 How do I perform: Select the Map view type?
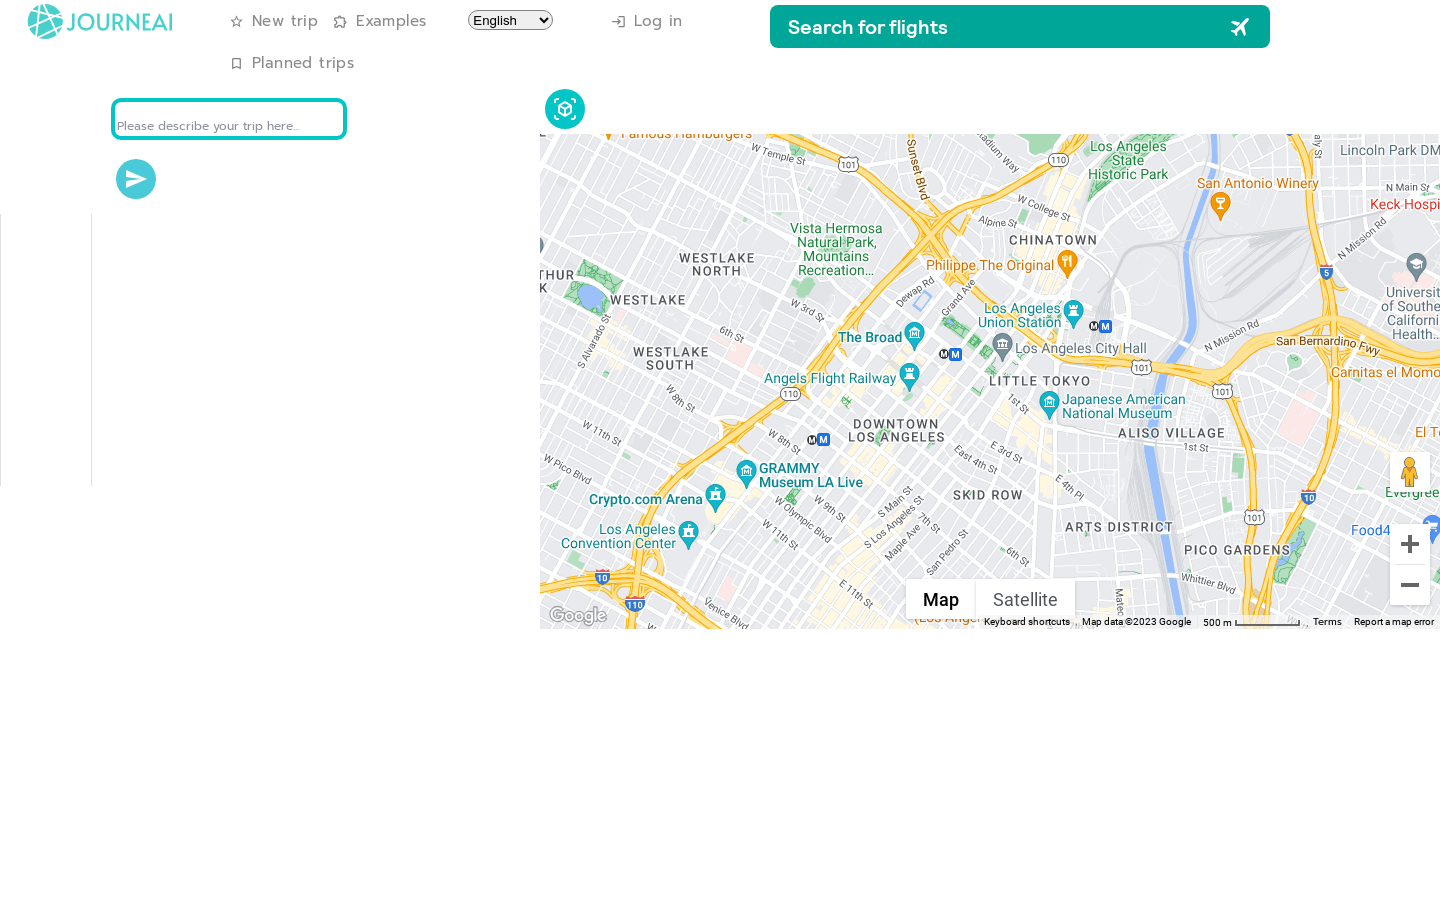click(941, 600)
